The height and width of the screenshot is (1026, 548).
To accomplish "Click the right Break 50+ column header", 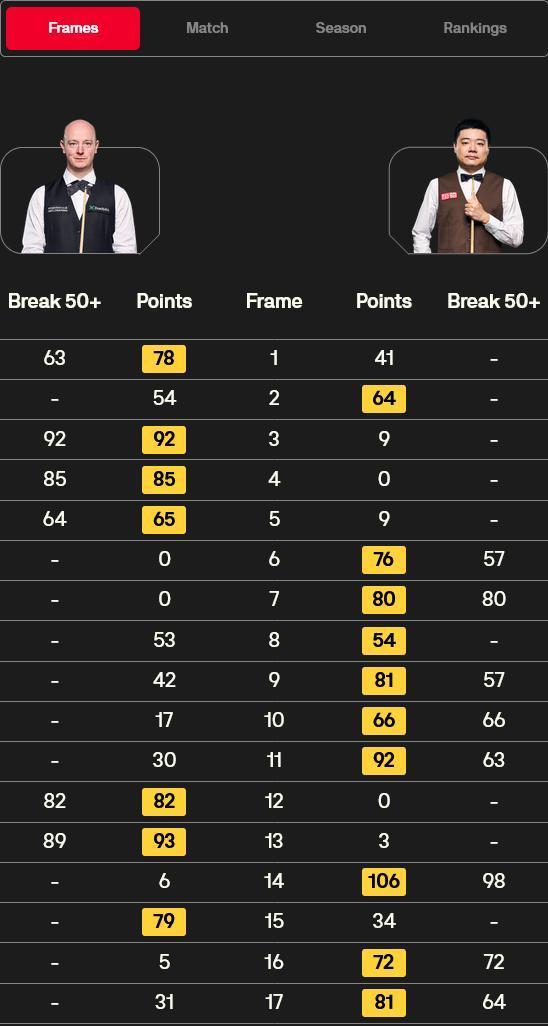I will [494, 301].
